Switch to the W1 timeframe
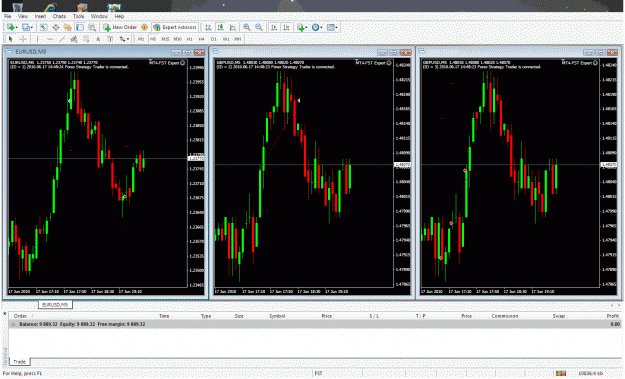This screenshot has height=379, width=625. pyautogui.click(x=226, y=39)
